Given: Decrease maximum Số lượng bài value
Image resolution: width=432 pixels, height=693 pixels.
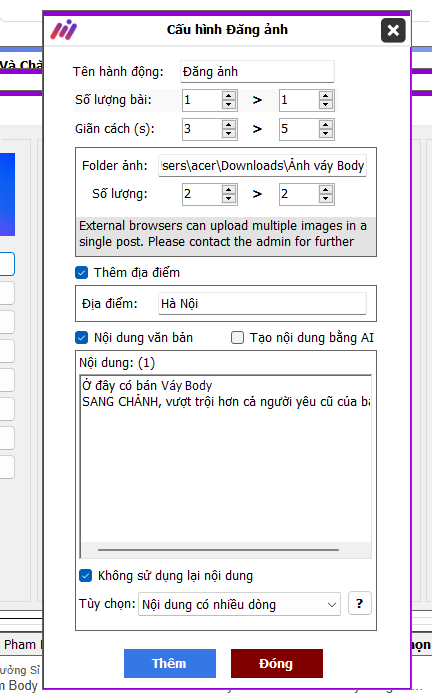Looking at the screenshot, I should [325, 104].
